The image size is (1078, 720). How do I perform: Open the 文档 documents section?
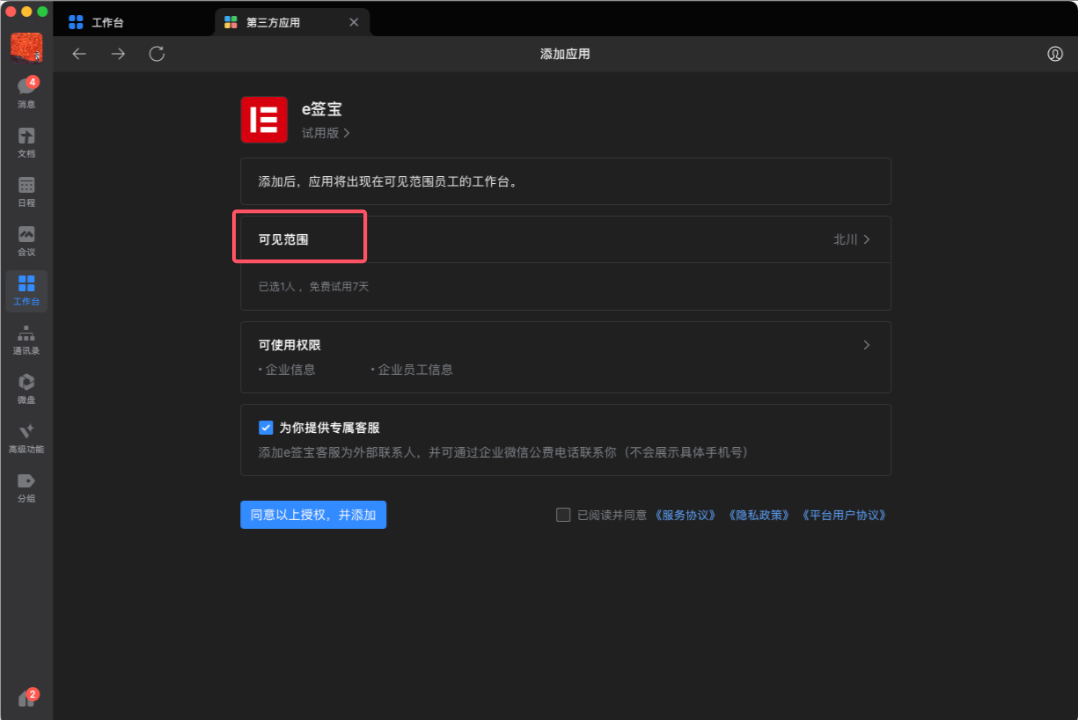tap(26, 142)
